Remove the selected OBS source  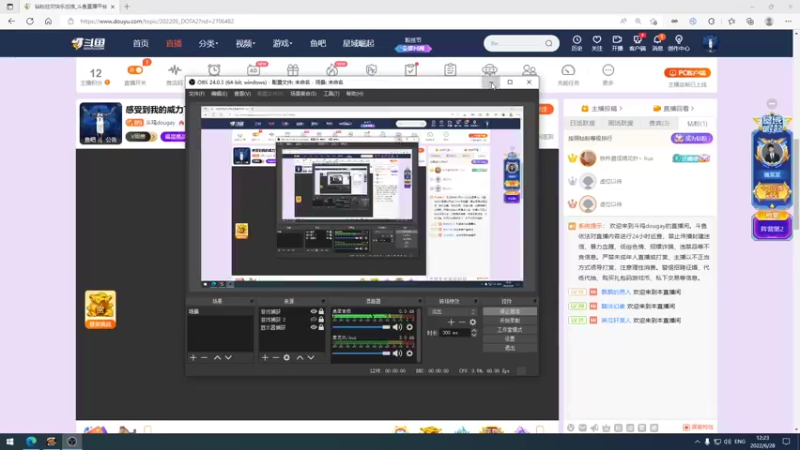276,358
